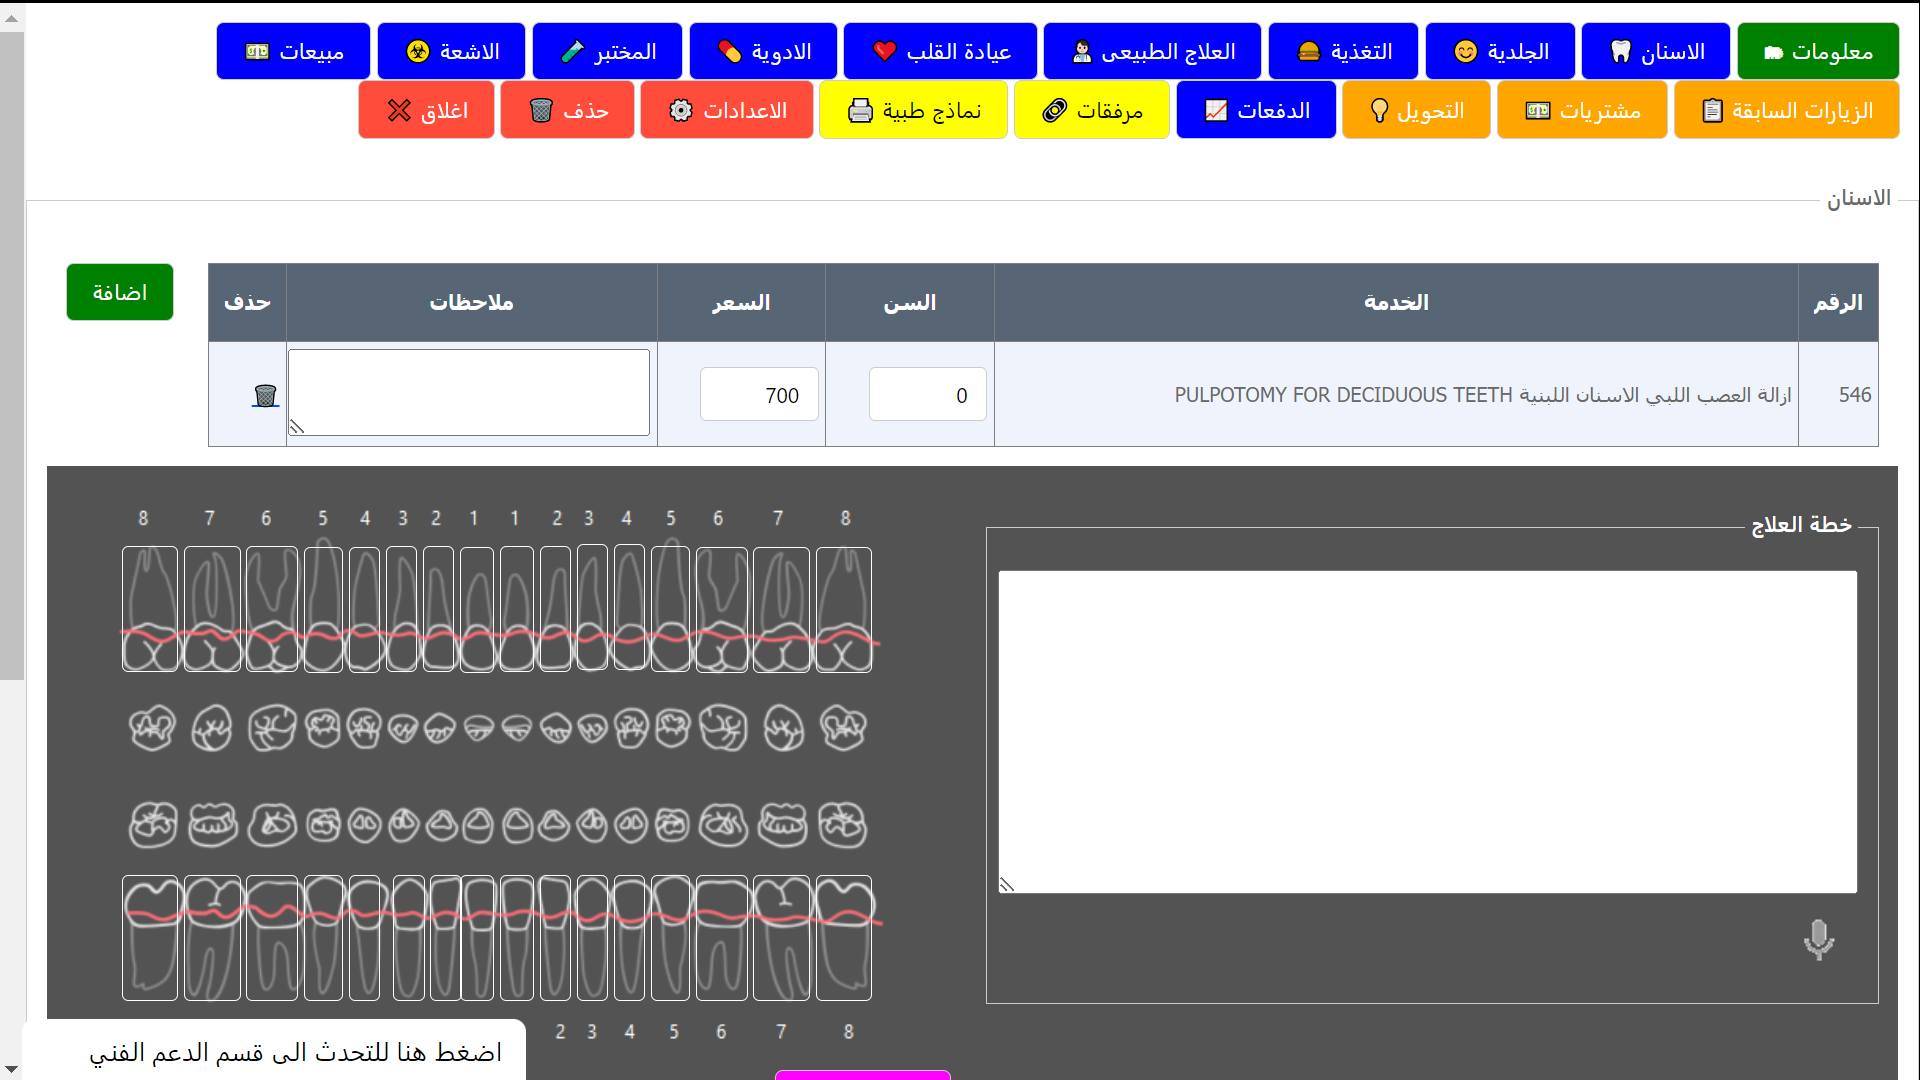Click the trash icon in the service row
The image size is (1920, 1080).
coord(265,396)
